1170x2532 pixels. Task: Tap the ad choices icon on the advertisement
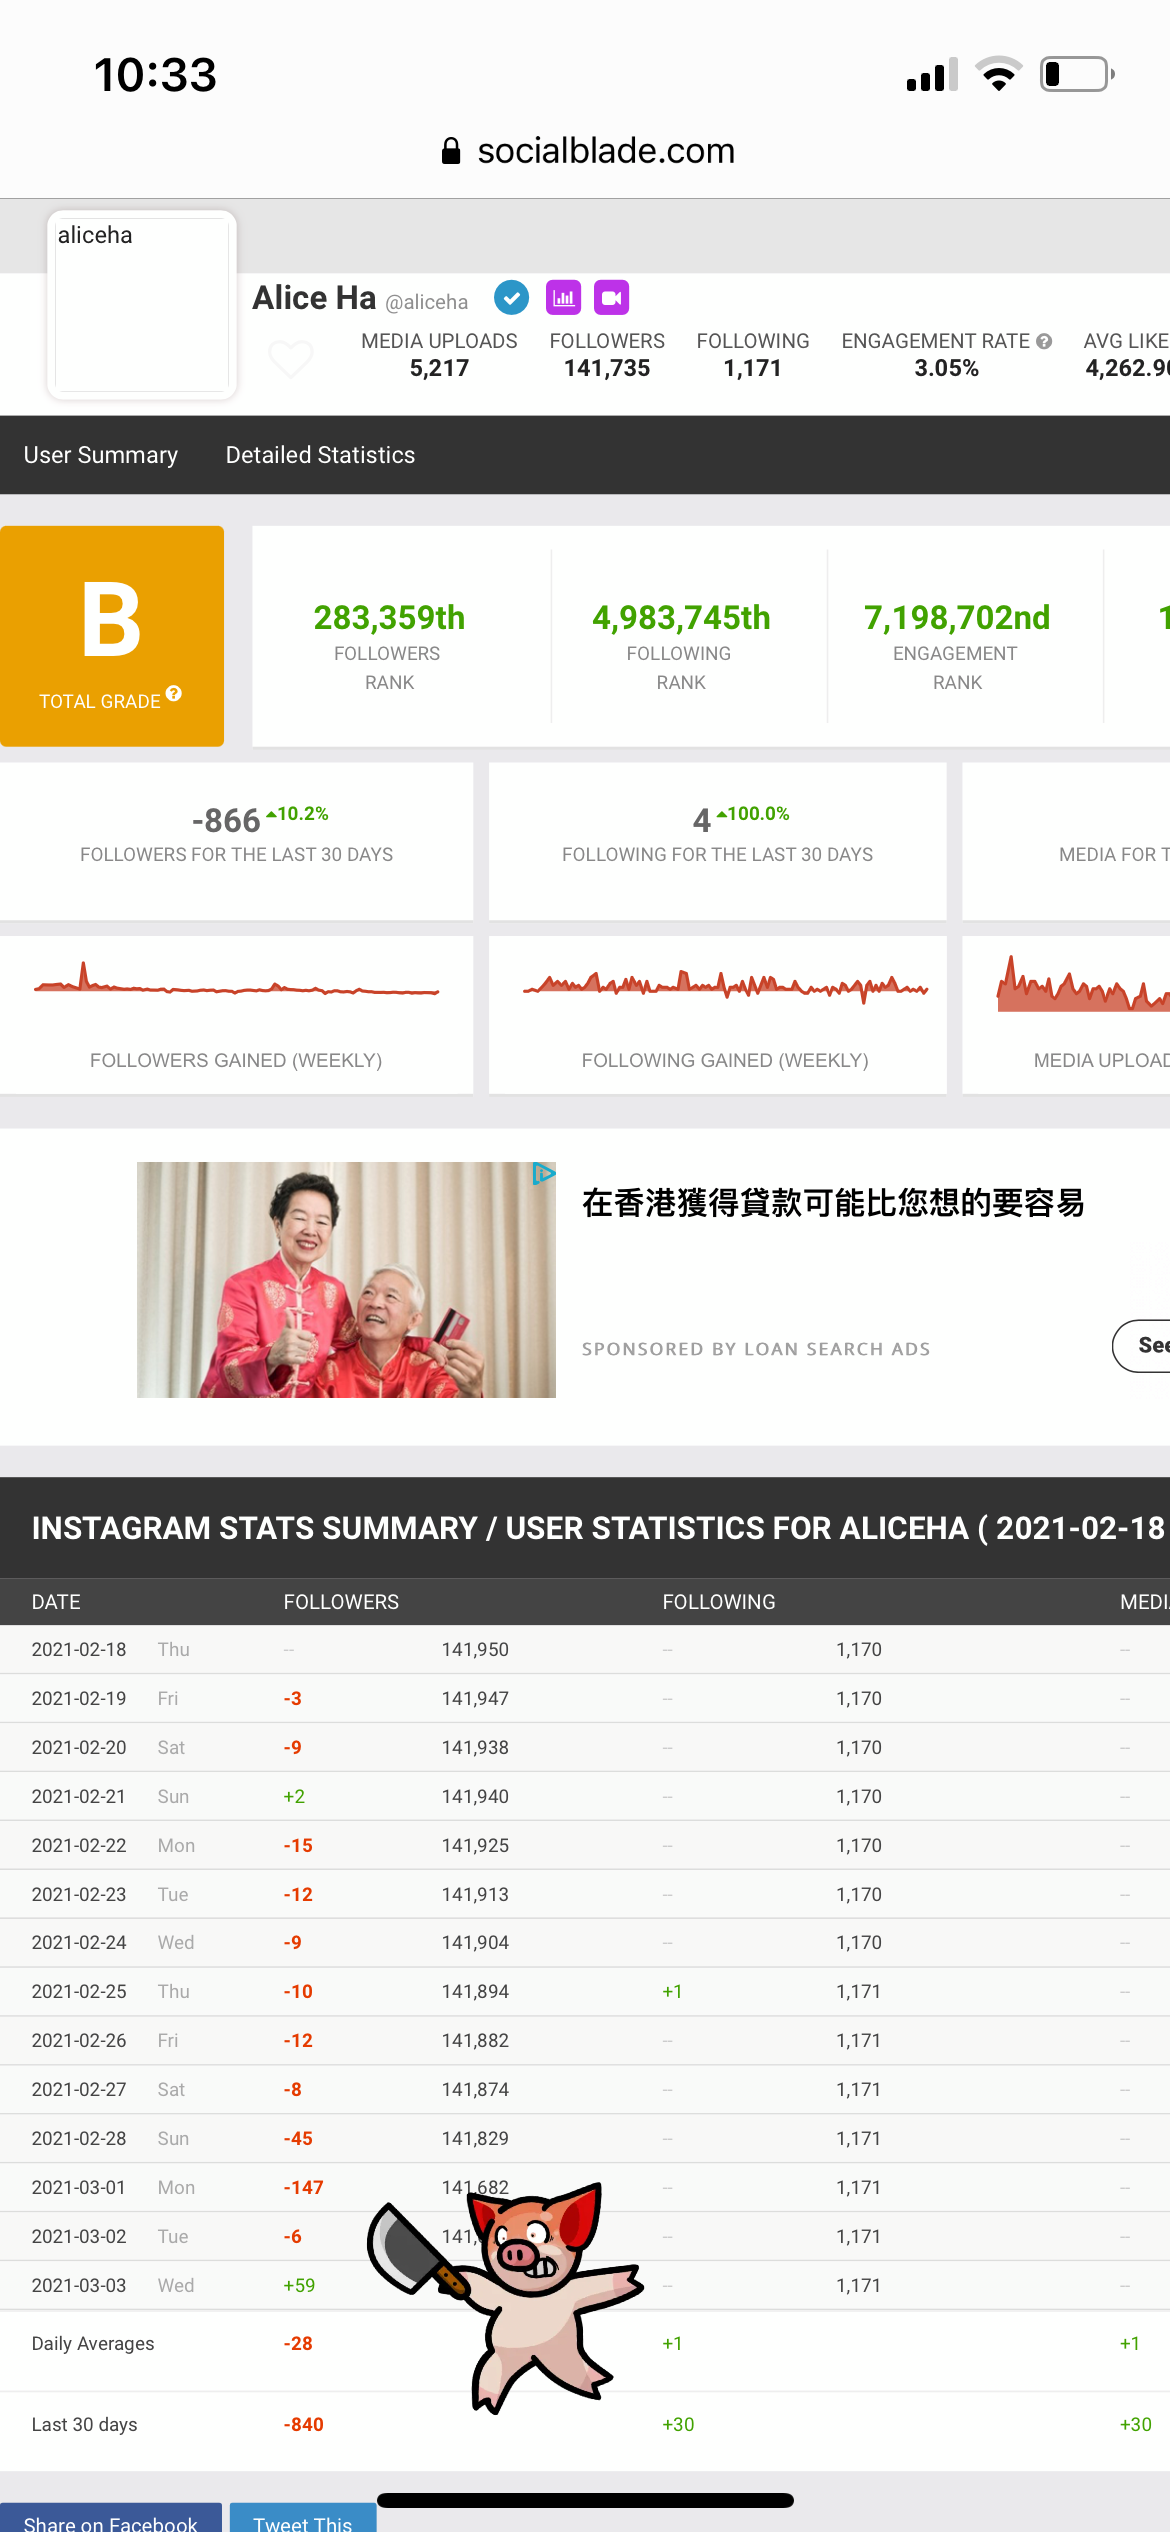pos(543,1174)
